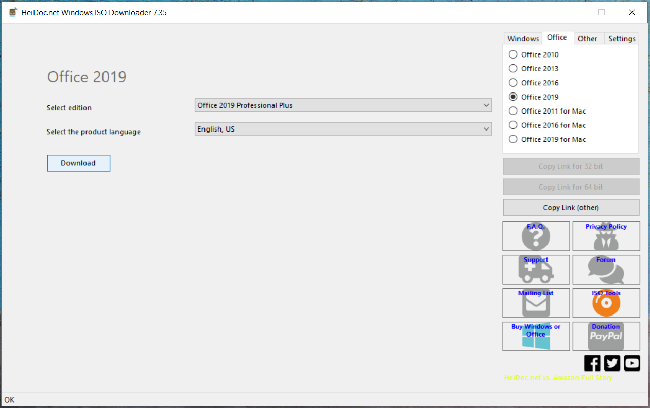Click Copy Link (other) button
Image resolution: width=650 pixels, height=408 pixels.
tap(571, 207)
